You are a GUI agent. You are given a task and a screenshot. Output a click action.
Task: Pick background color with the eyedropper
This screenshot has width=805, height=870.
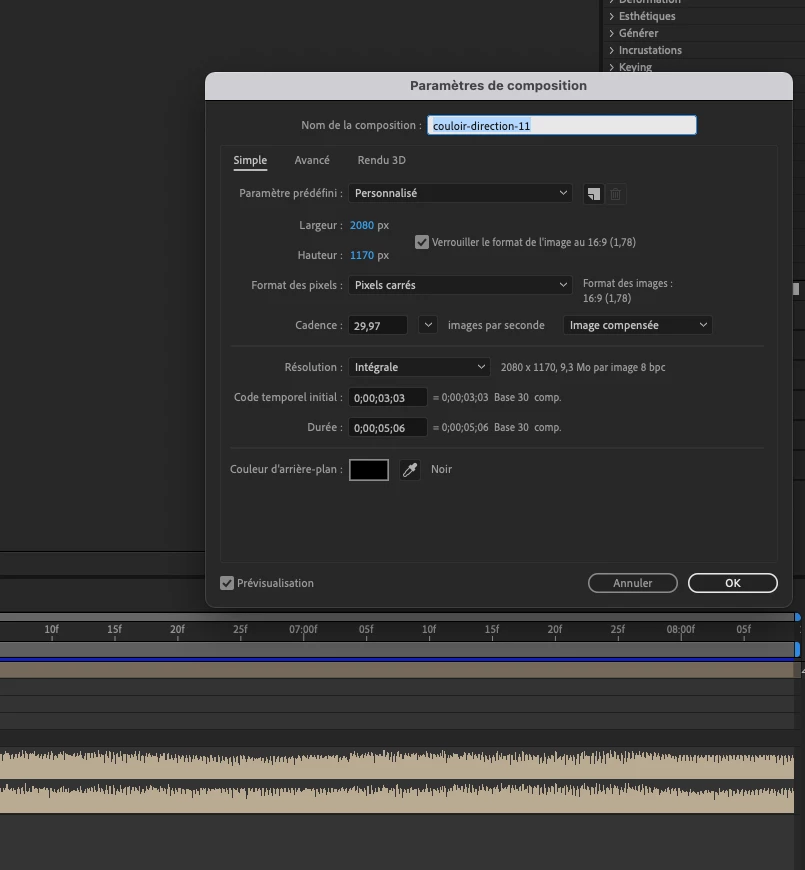point(410,470)
